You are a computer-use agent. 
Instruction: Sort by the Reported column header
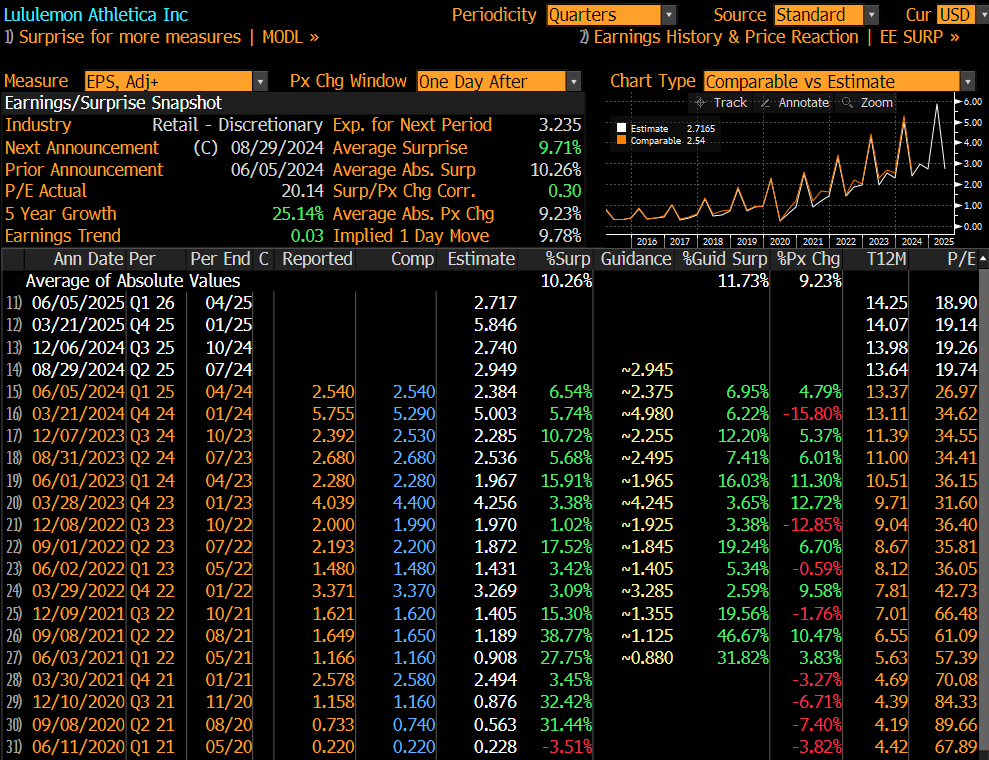click(317, 259)
